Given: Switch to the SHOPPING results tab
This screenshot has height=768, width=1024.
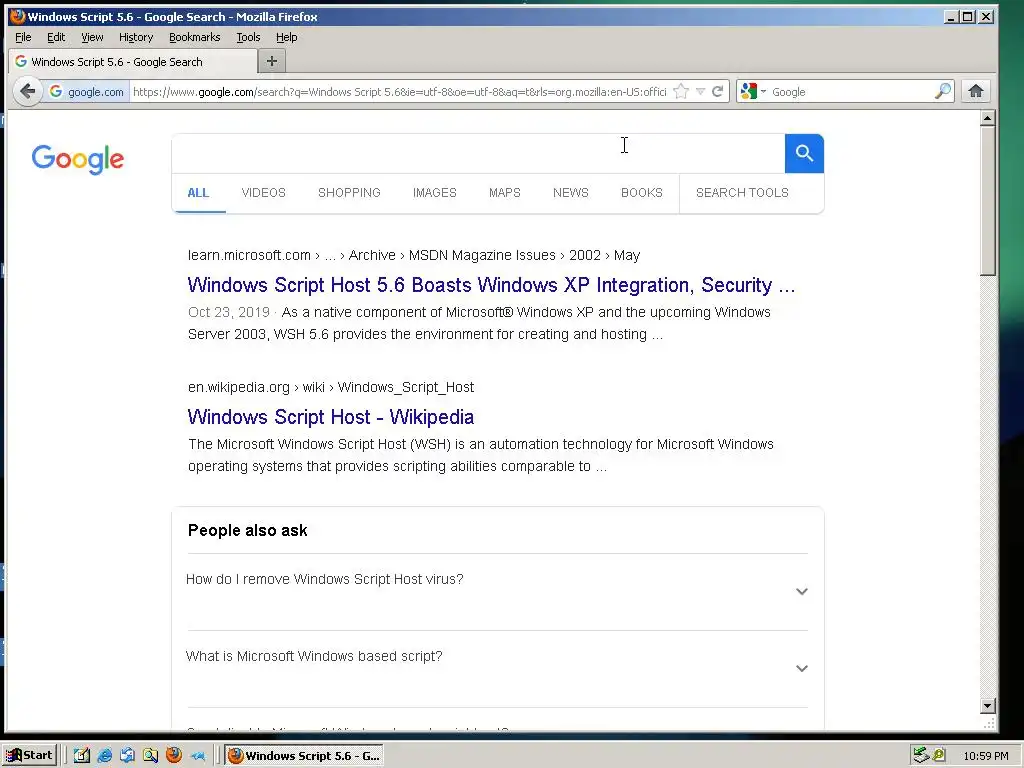Looking at the screenshot, I should 349,193.
